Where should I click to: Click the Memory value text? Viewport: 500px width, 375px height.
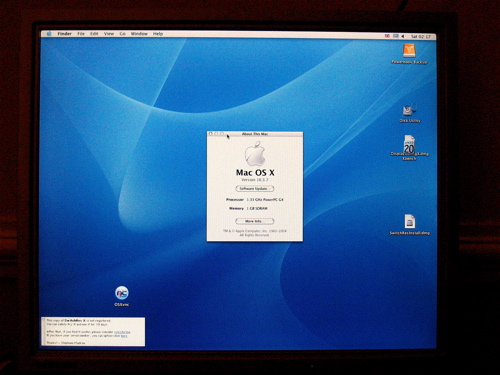tap(257, 208)
